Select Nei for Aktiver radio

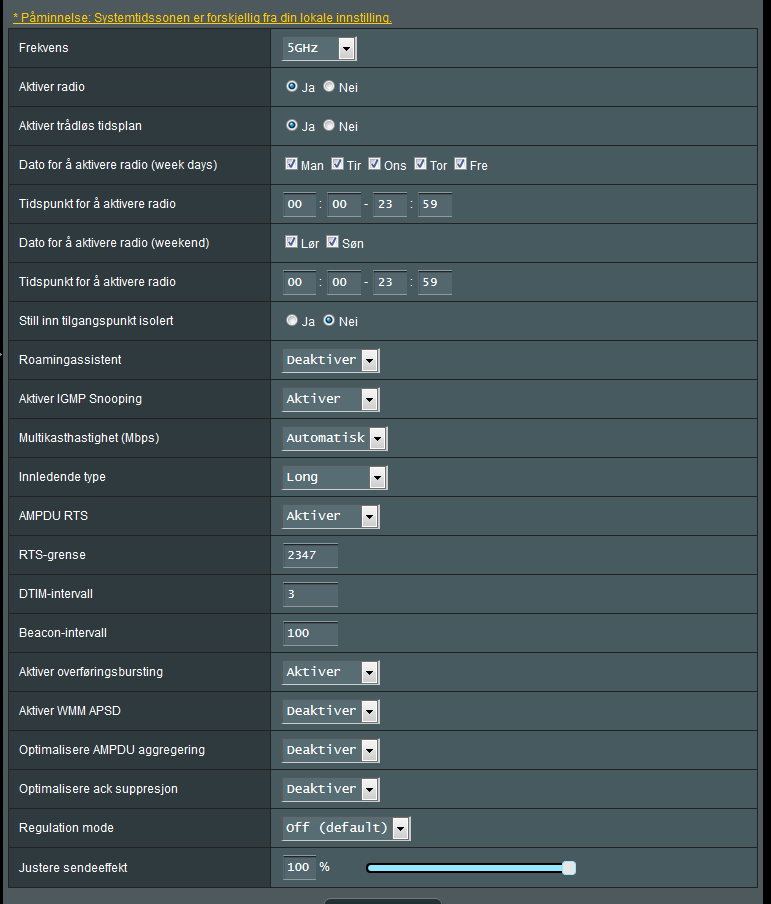pos(329,86)
